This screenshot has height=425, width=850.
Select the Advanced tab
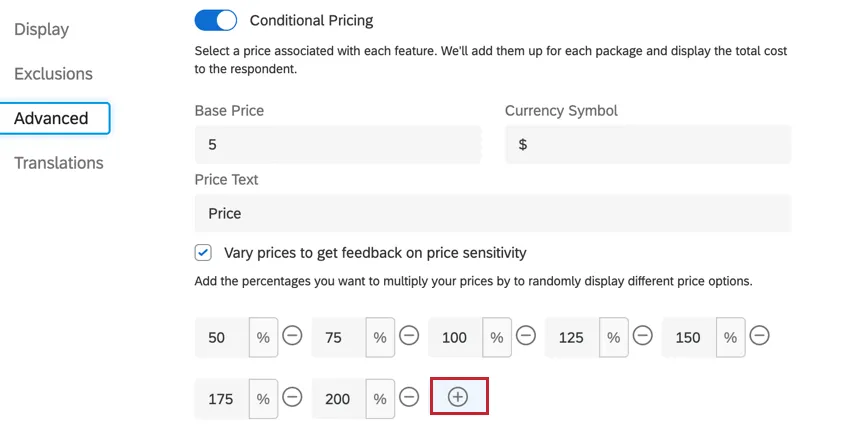click(52, 118)
